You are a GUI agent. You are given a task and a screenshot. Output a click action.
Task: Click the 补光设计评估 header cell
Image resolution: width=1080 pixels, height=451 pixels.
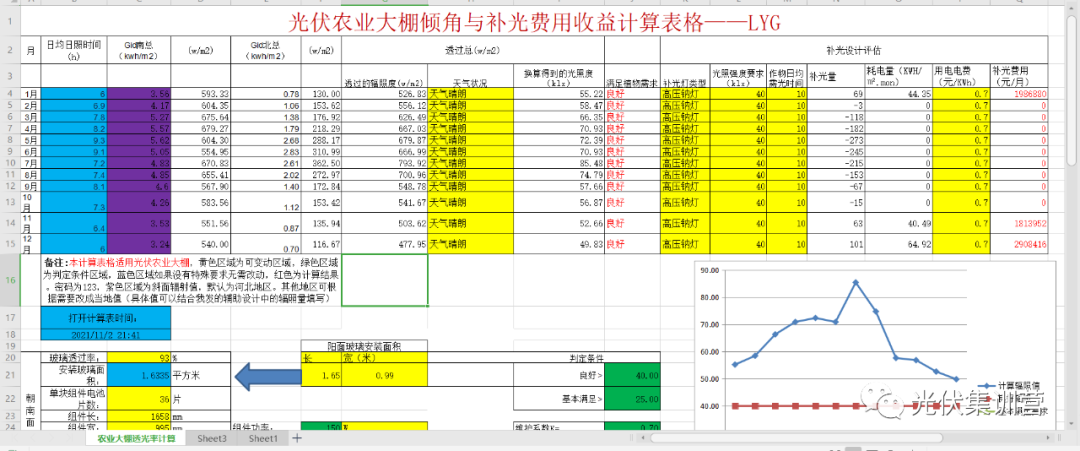(x=854, y=50)
